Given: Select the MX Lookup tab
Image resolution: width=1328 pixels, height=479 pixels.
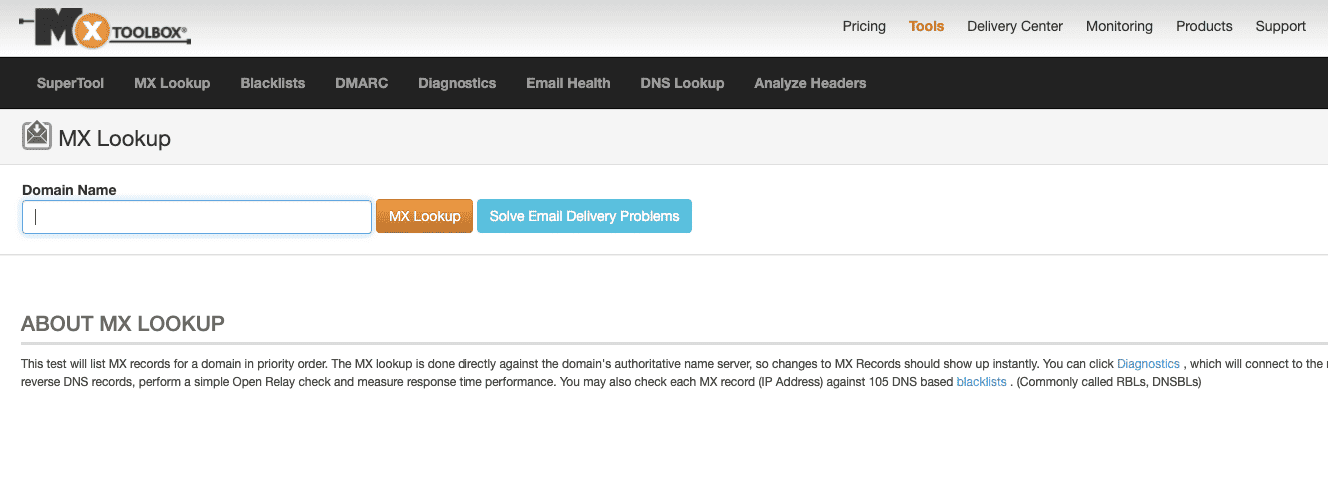Looking at the screenshot, I should [x=172, y=83].
